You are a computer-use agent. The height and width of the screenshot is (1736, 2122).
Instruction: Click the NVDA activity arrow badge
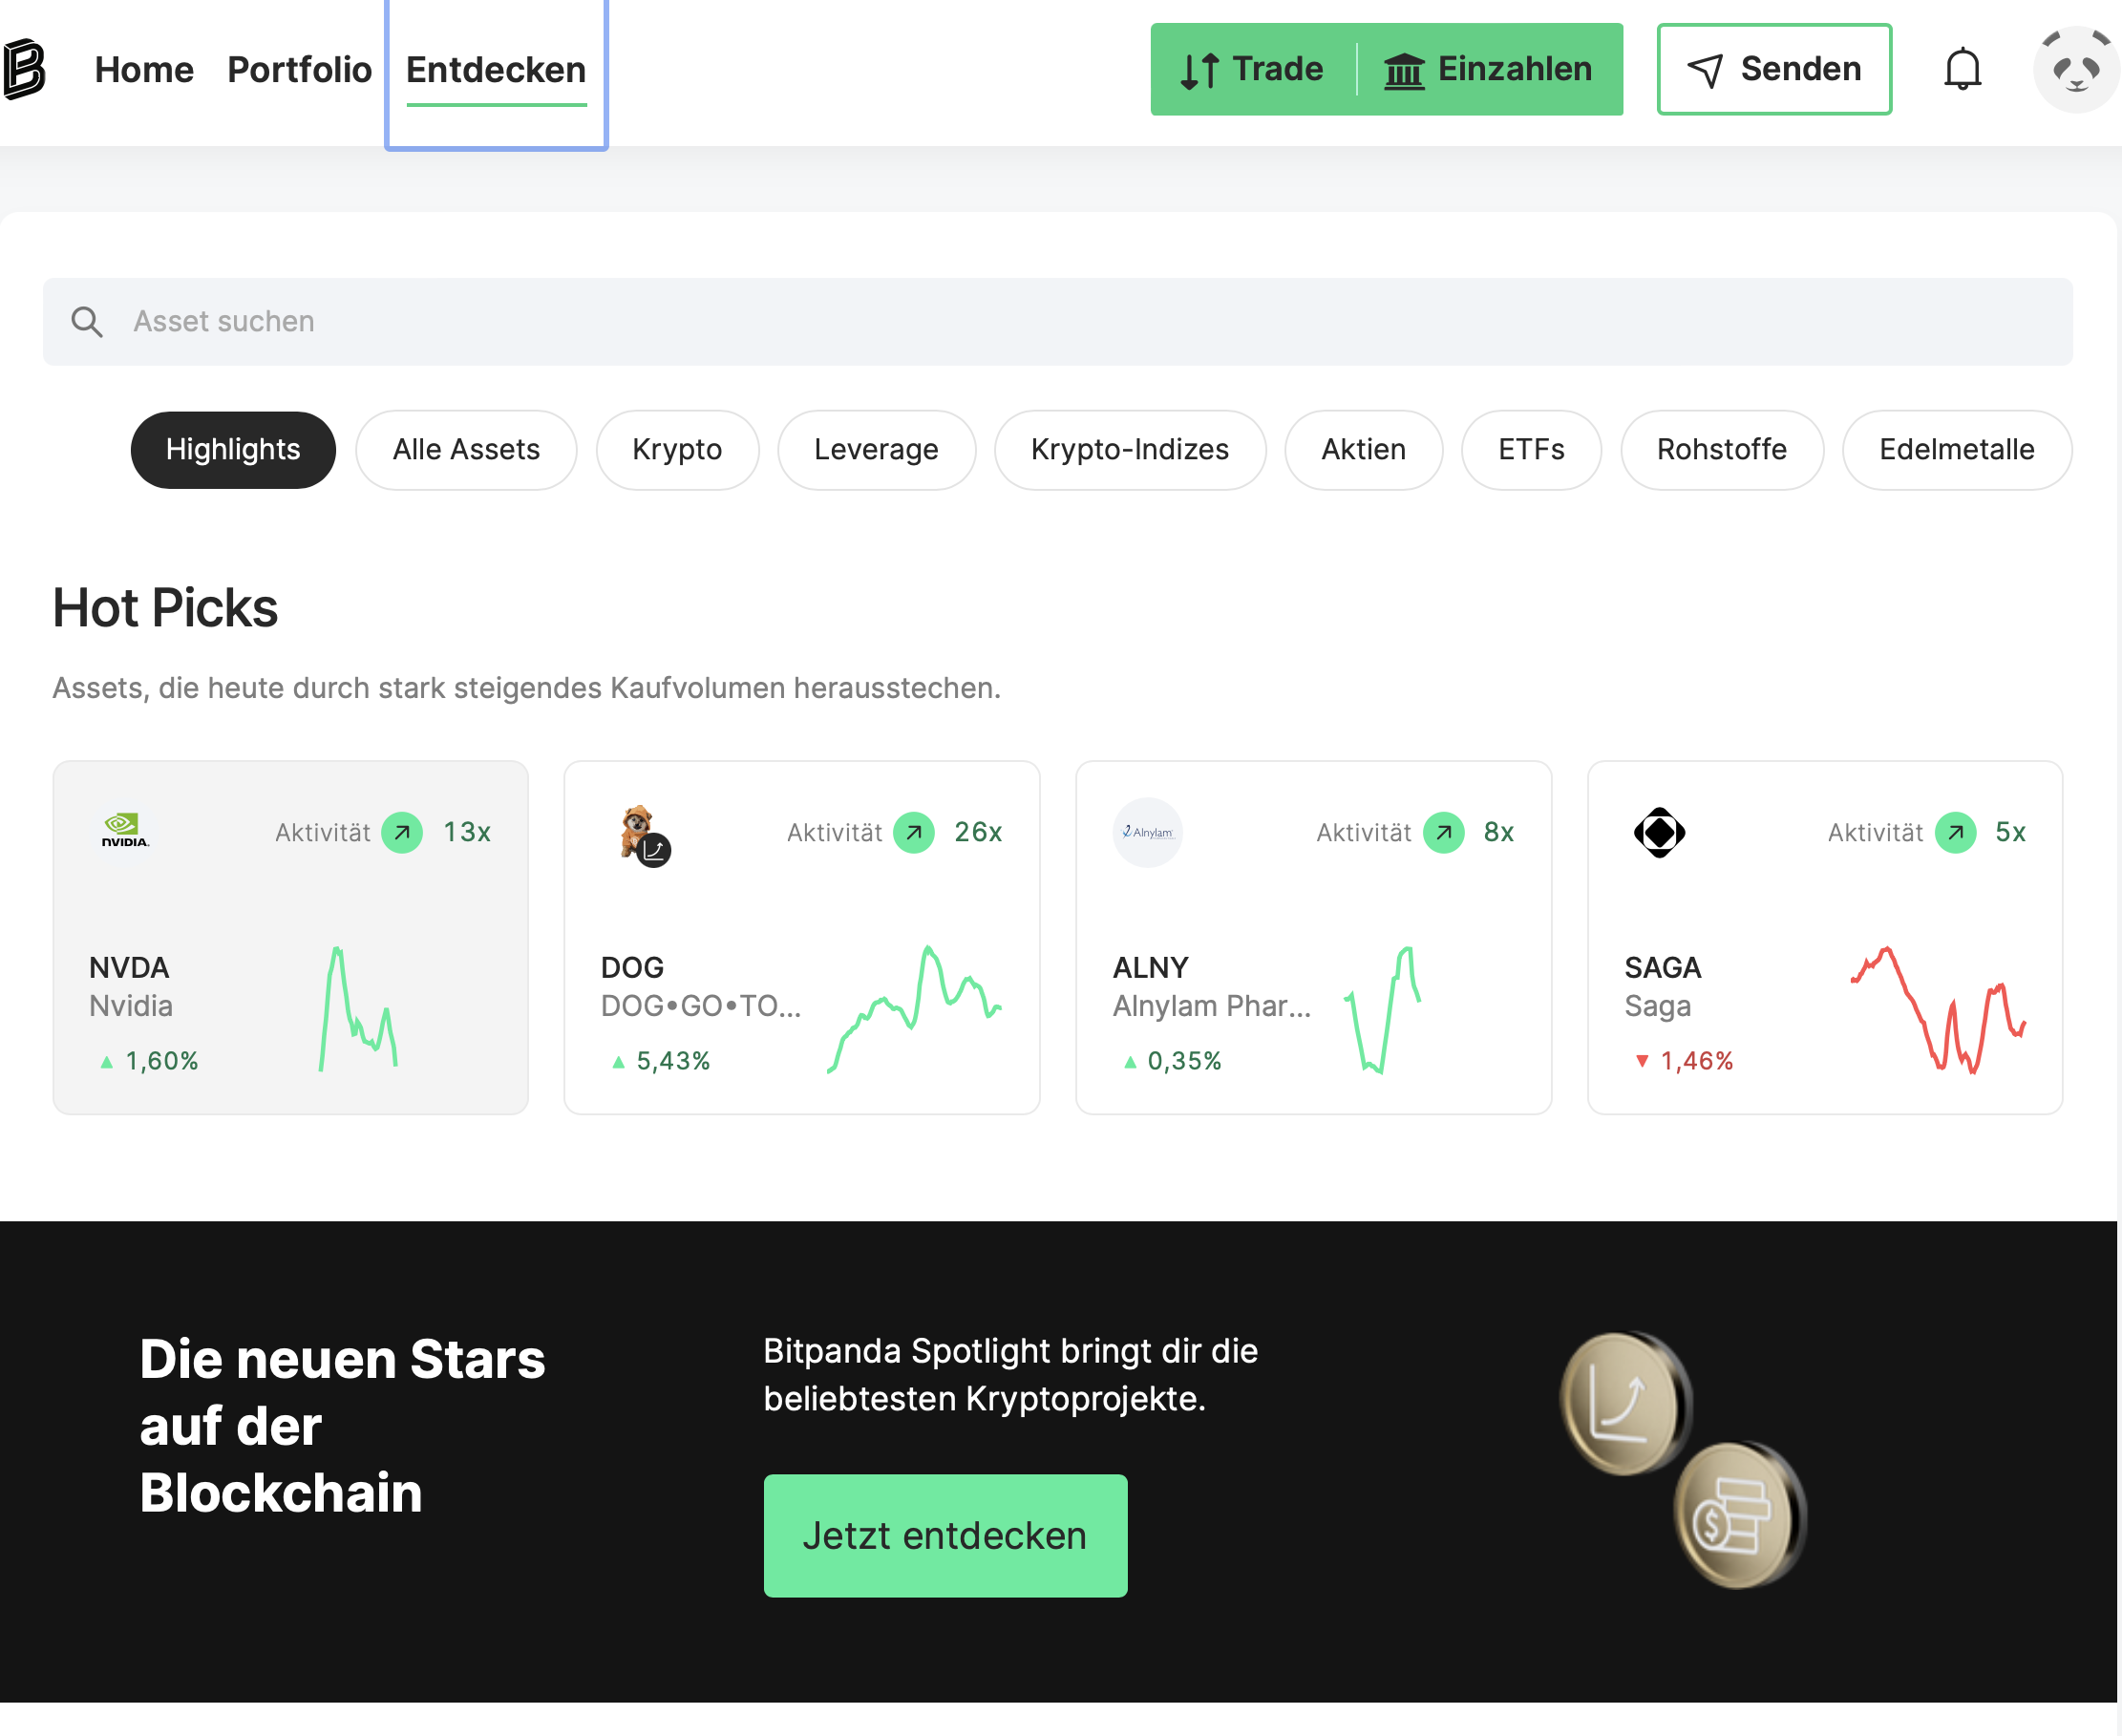pos(402,832)
